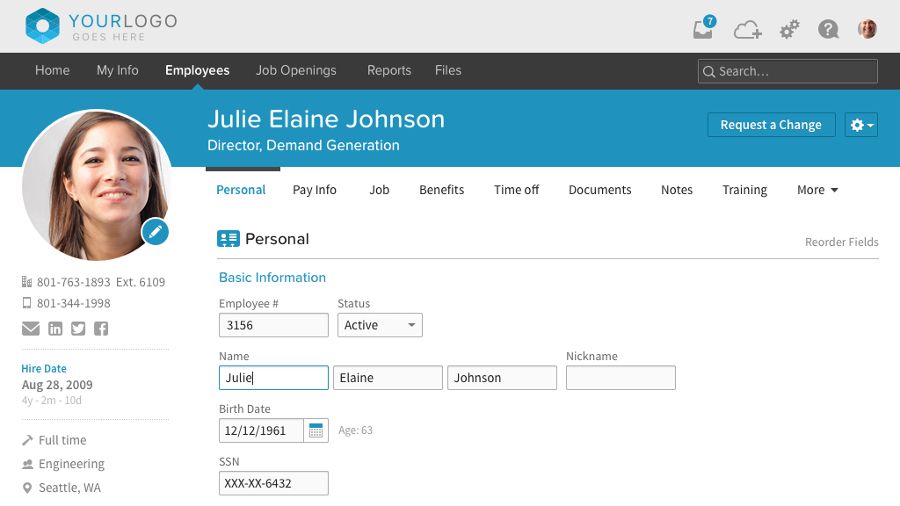This screenshot has width=900, height=506.
Task: Expand the Status dropdown
Action: pos(380,325)
